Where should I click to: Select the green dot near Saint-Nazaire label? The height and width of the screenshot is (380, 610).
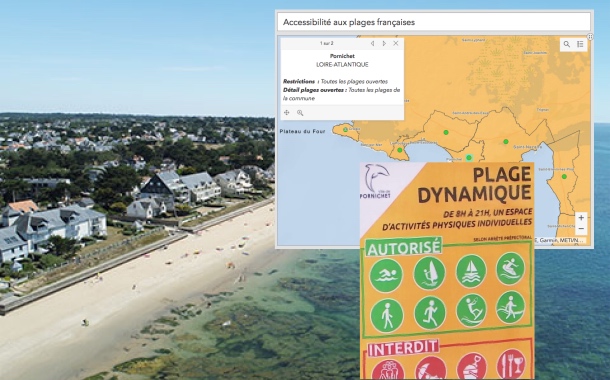[506, 142]
